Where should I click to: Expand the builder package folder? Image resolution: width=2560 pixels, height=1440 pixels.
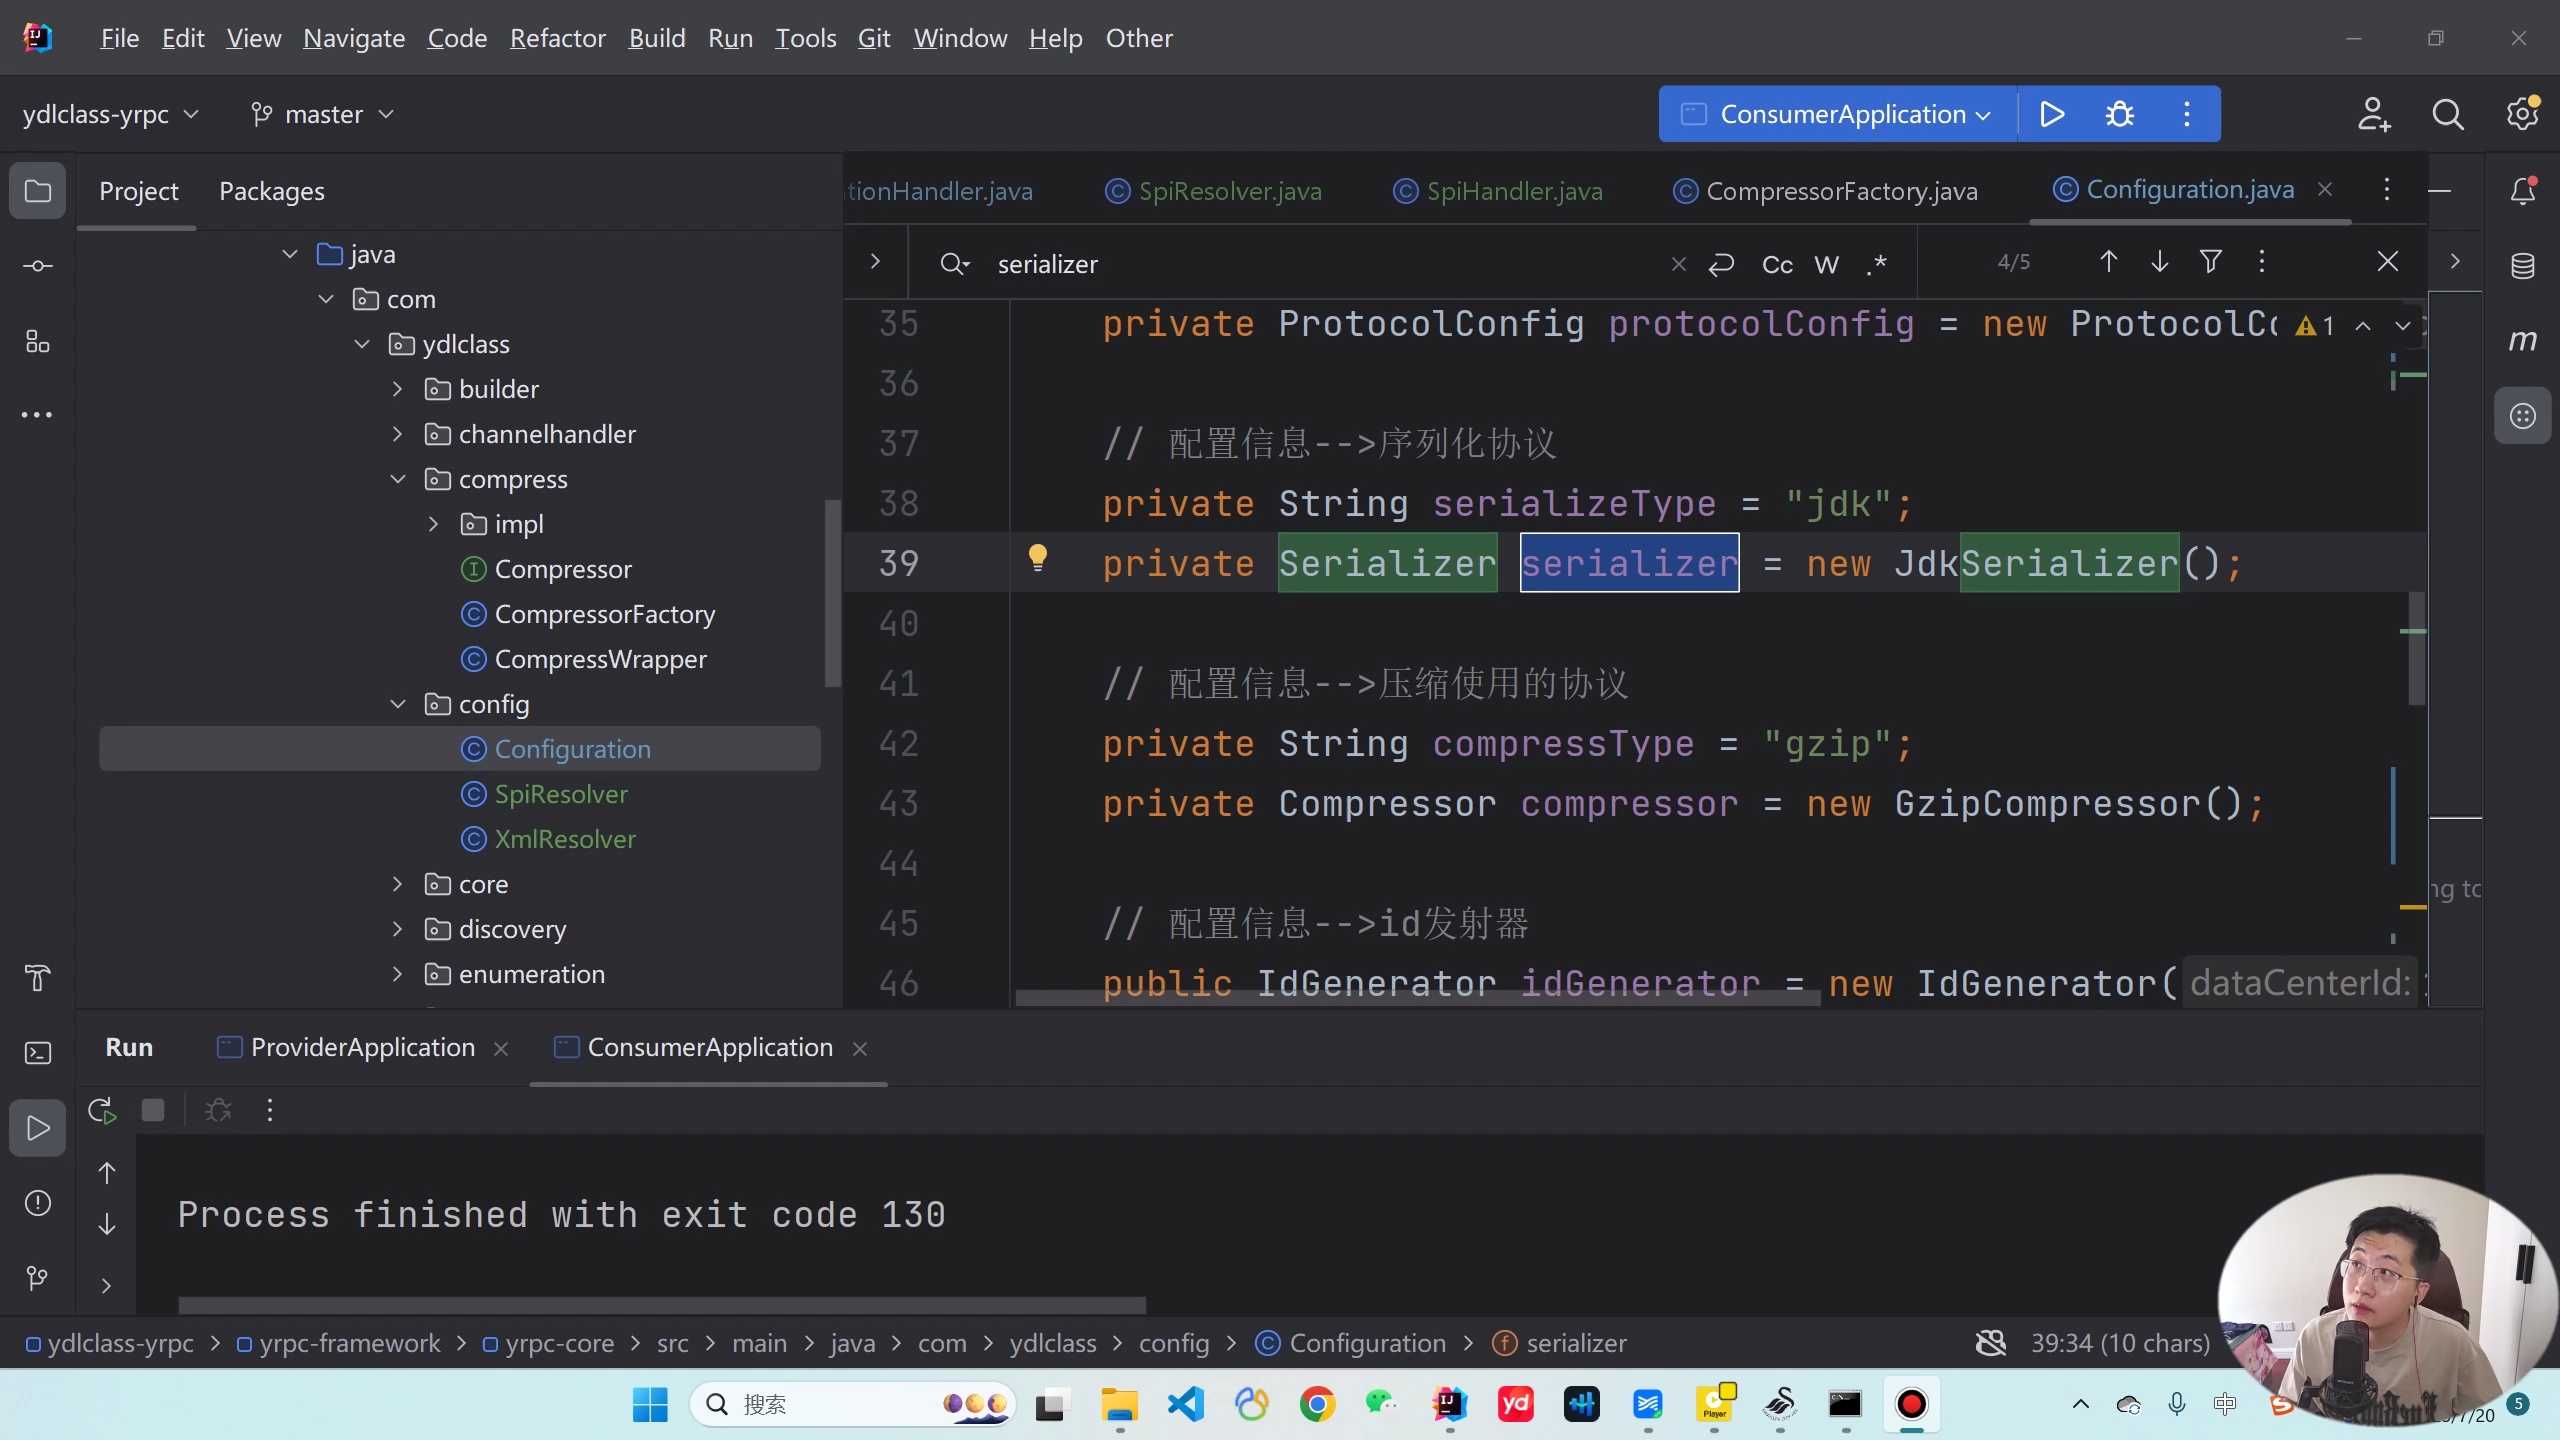[x=397, y=388]
